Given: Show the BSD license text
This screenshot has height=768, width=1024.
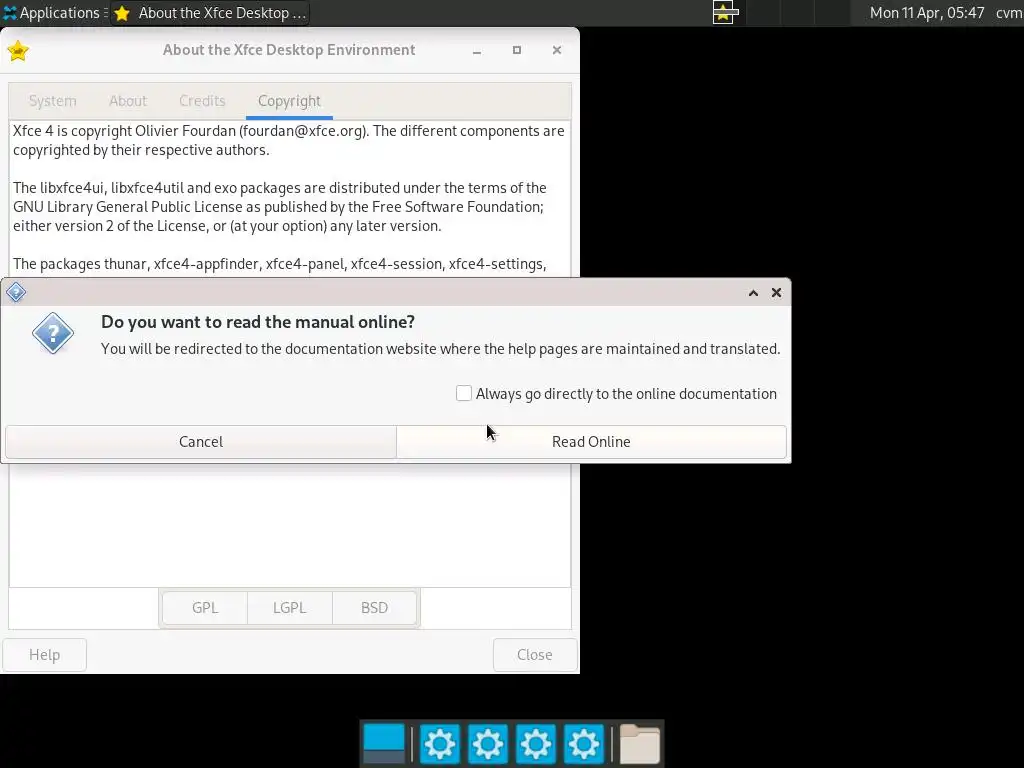Looking at the screenshot, I should [x=374, y=607].
